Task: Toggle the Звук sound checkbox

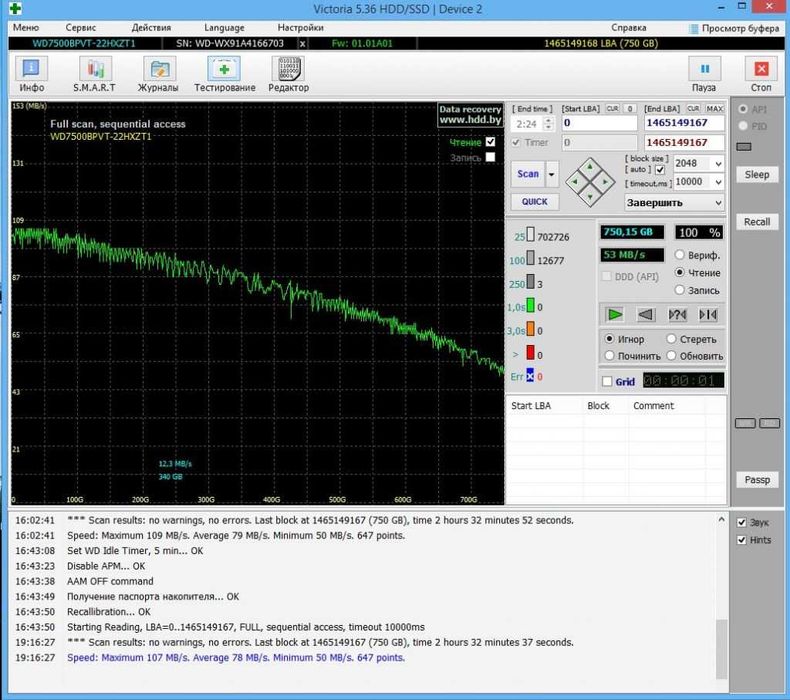Action: point(741,523)
